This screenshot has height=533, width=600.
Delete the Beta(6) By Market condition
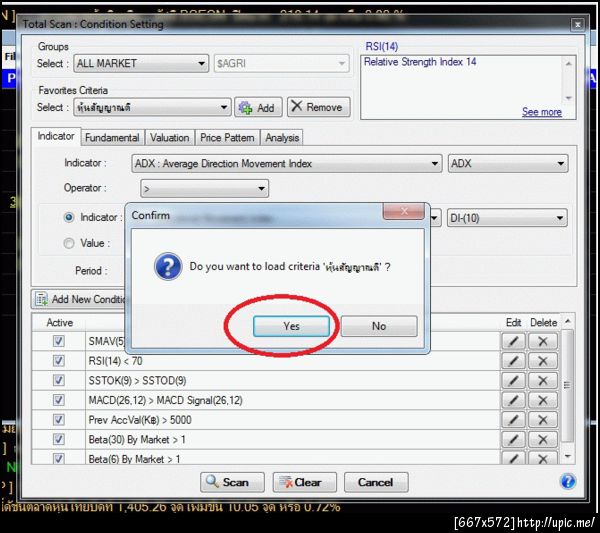[x=543, y=458]
